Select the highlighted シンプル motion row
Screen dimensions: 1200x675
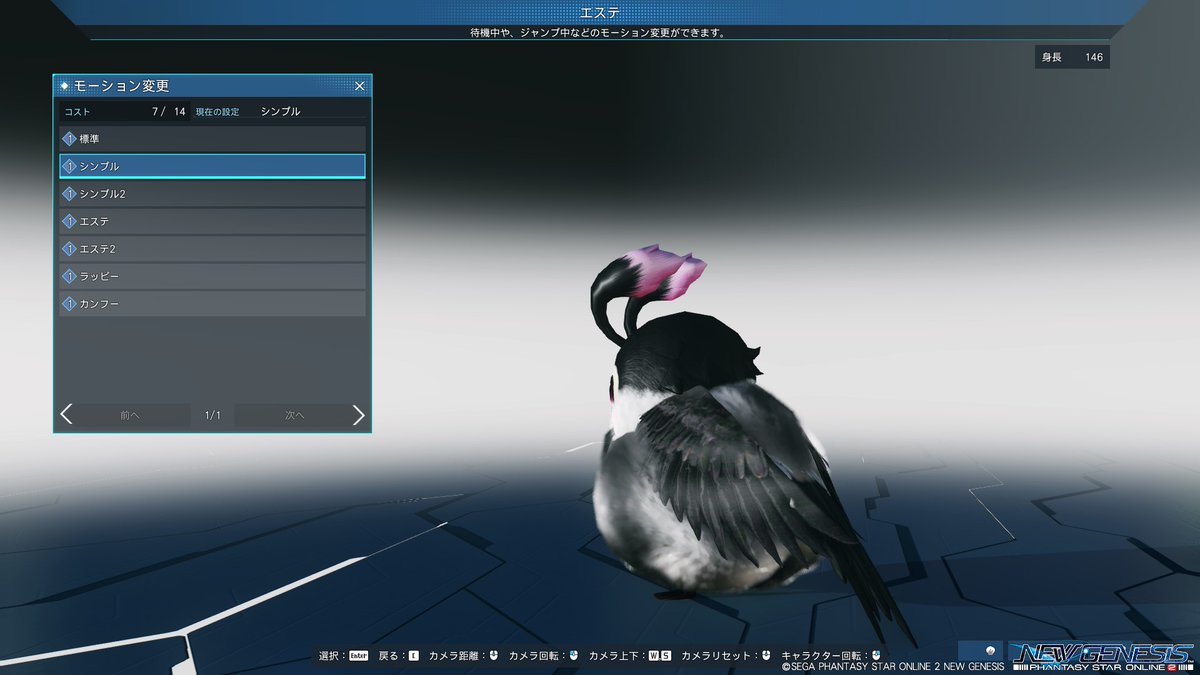tap(212, 166)
